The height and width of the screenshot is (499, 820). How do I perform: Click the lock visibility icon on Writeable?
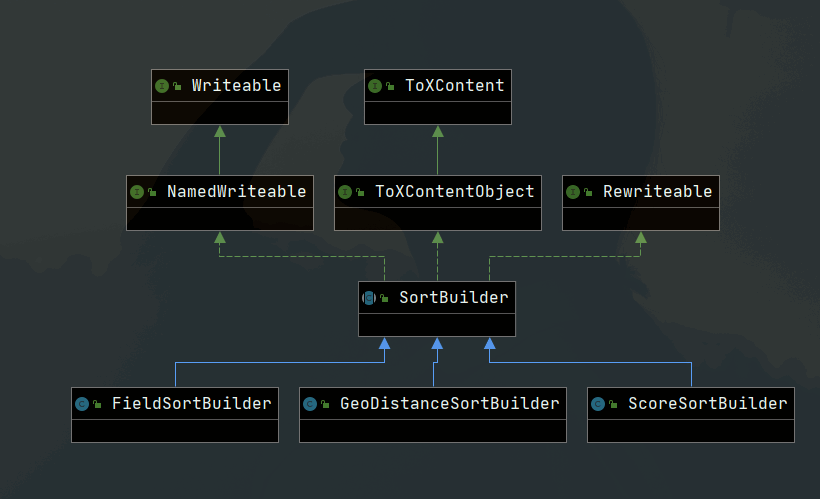tap(177, 86)
